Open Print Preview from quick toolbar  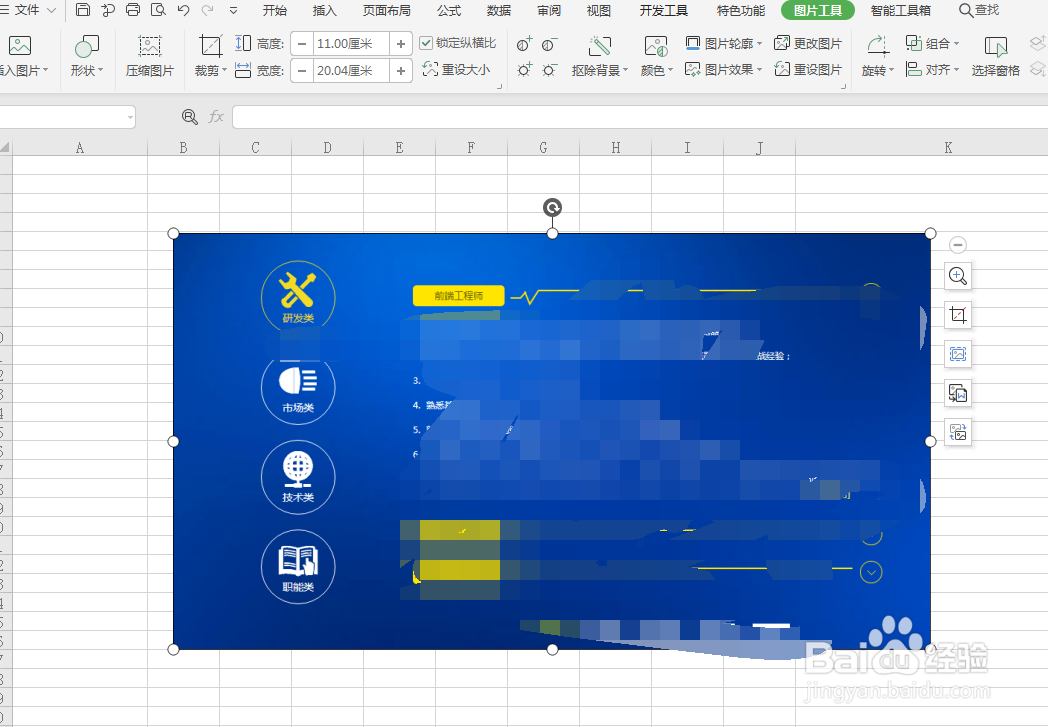(158, 10)
